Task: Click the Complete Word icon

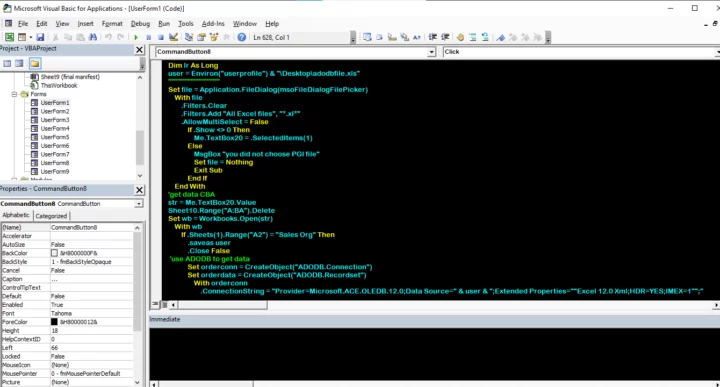Action: click(417, 37)
